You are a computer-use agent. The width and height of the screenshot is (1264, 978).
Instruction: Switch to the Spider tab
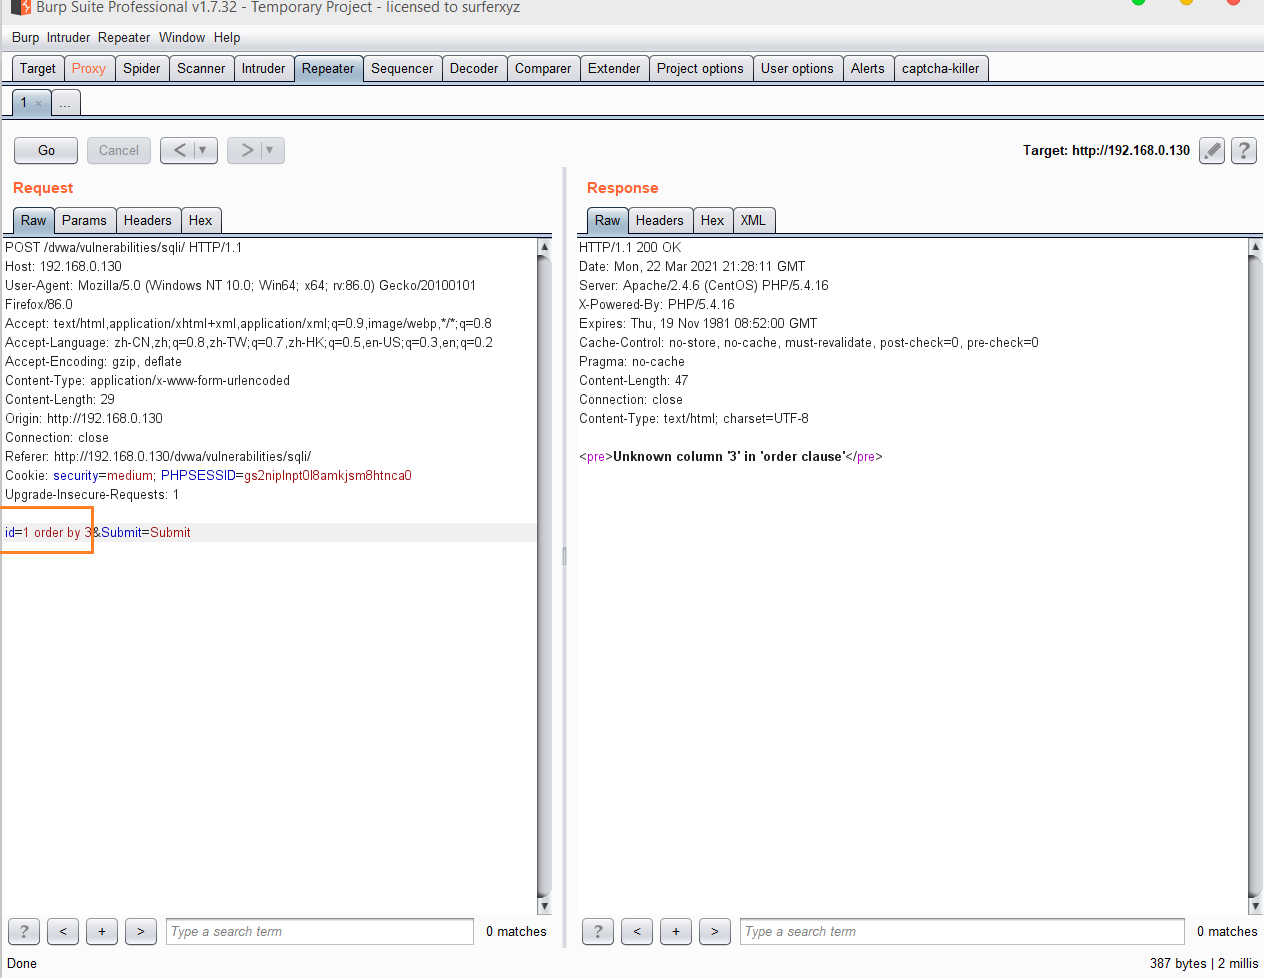(x=142, y=68)
